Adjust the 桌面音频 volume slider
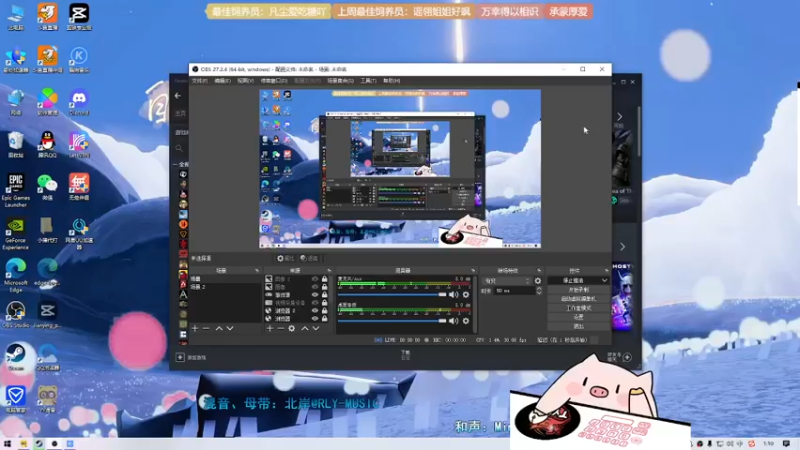This screenshot has height=450, width=800. pos(392,321)
